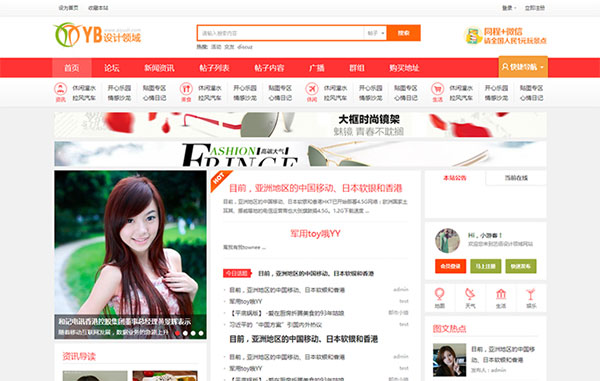Open the 生活 shopping cart category icon
The width and height of the screenshot is (600, 381).
[x=437, y=89]
